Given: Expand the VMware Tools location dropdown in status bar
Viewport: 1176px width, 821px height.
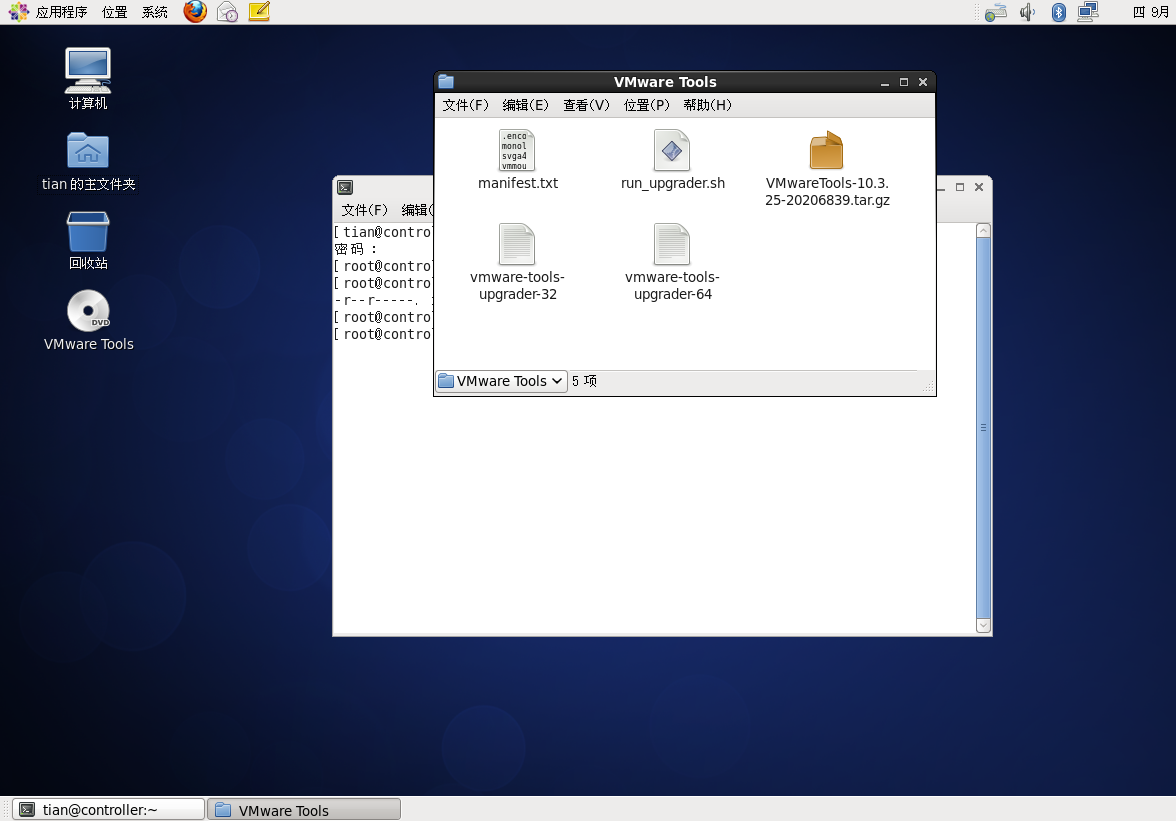Looking at the screenshot, I should click(x=501, y=382).
